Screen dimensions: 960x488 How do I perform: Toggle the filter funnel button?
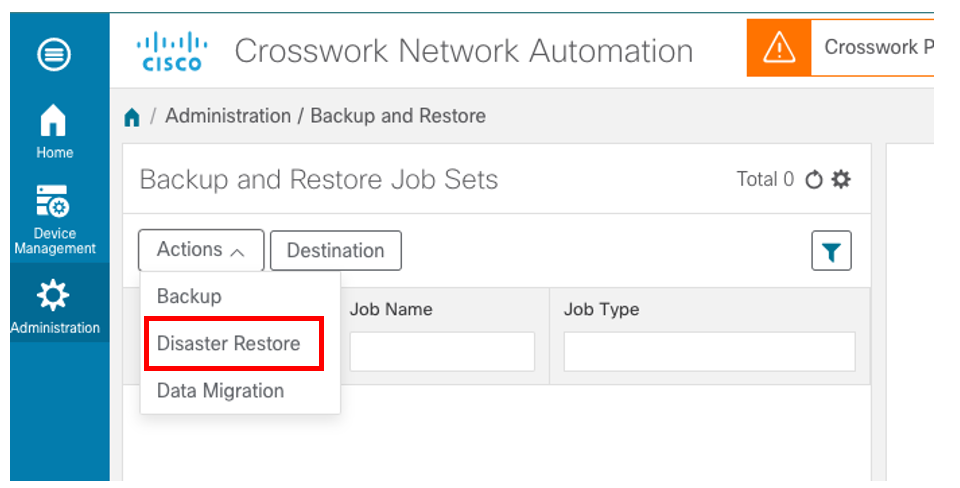click(831, 250)
